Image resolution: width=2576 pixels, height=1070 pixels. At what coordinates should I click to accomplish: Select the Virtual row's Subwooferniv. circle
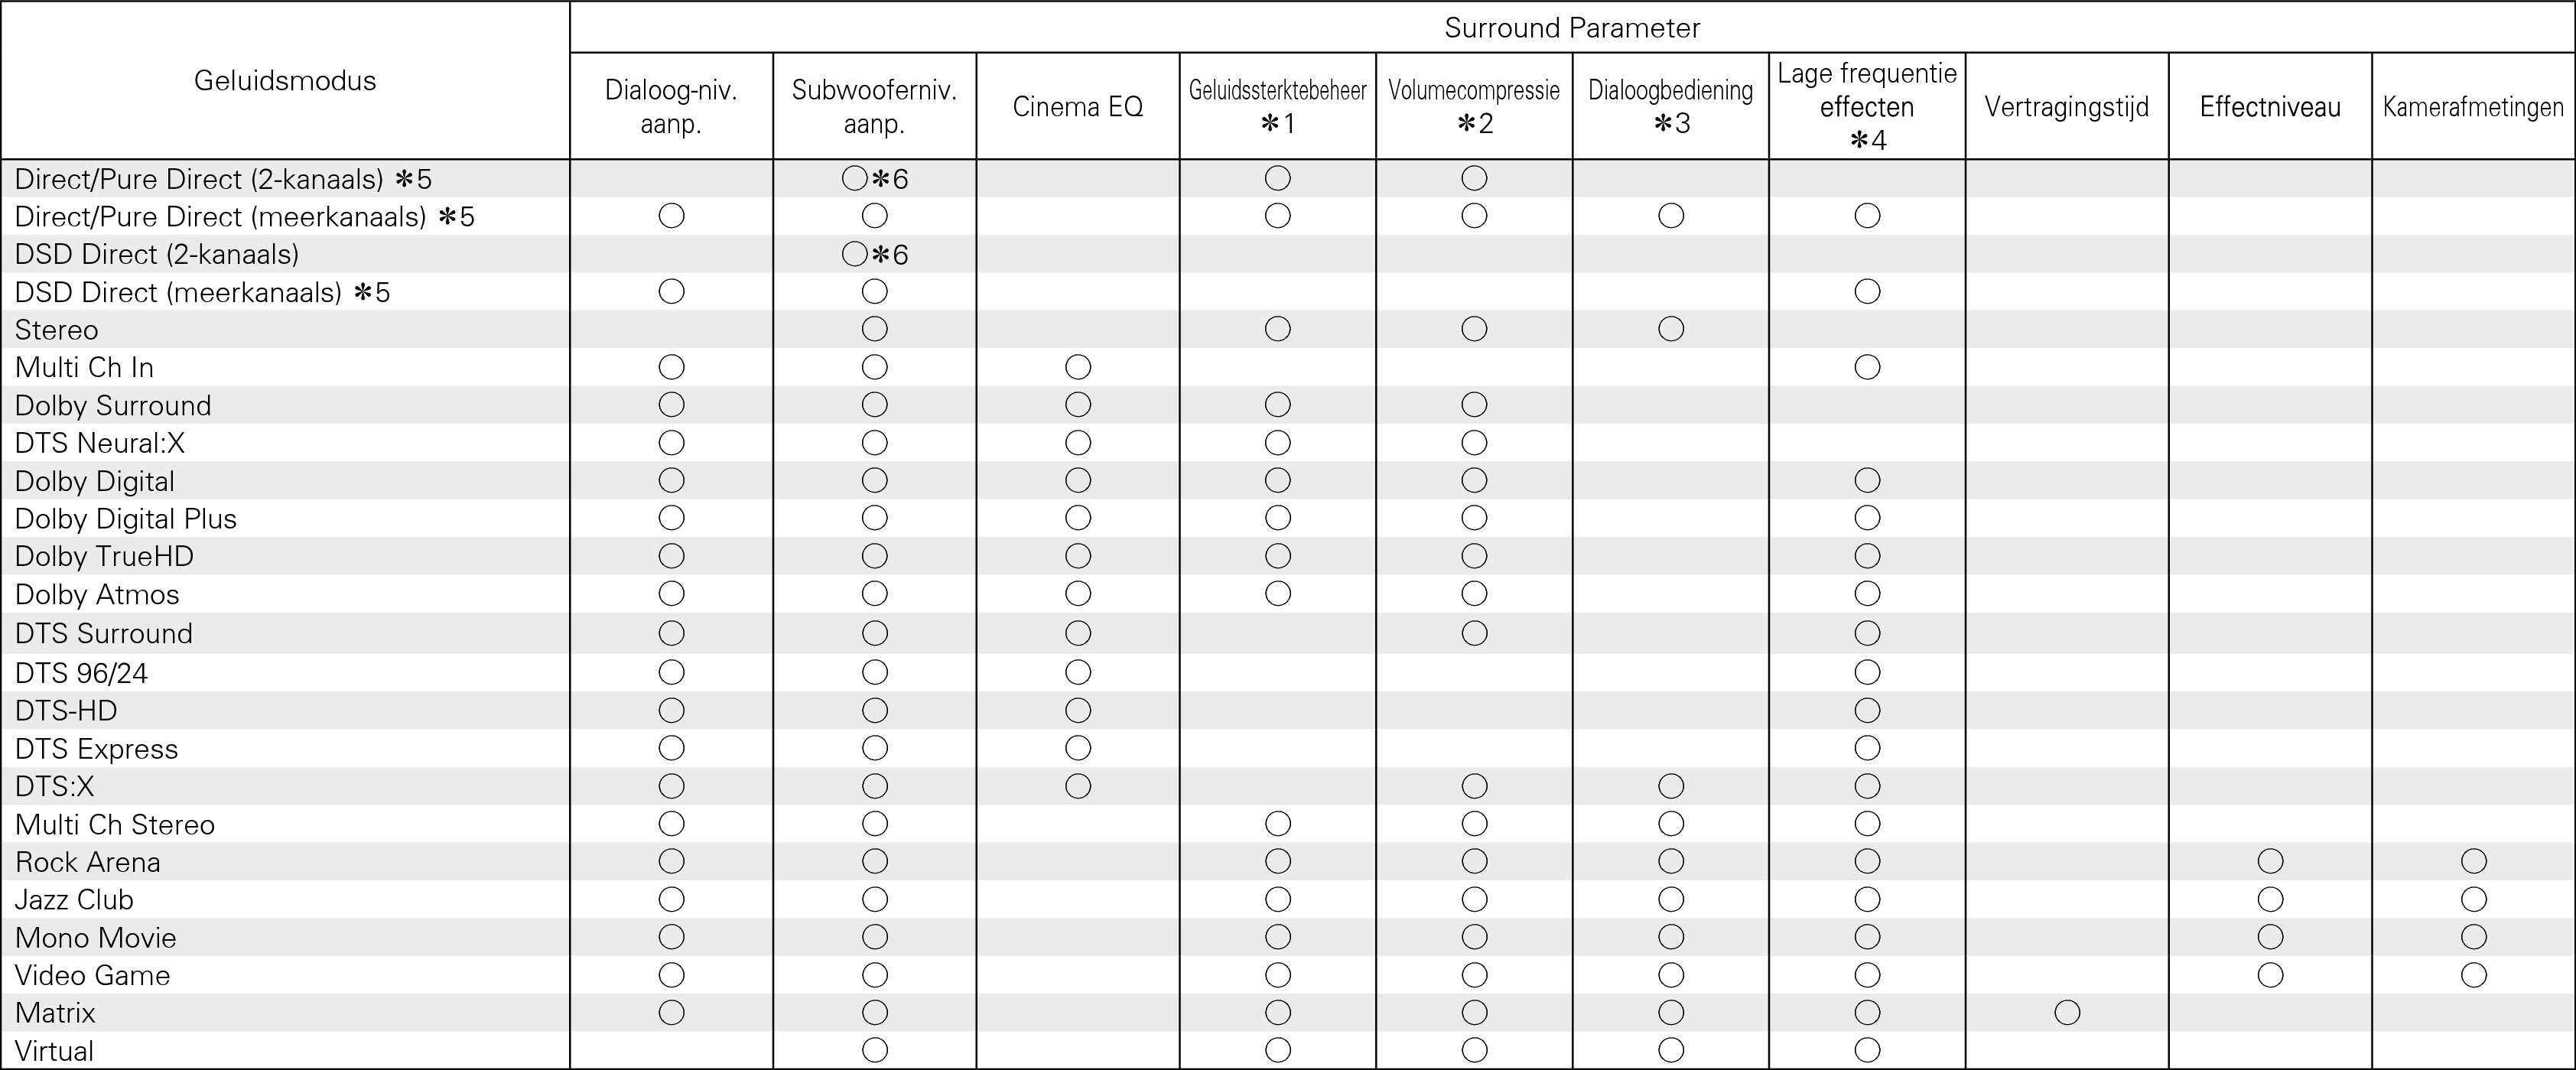tap(874, 1050)
